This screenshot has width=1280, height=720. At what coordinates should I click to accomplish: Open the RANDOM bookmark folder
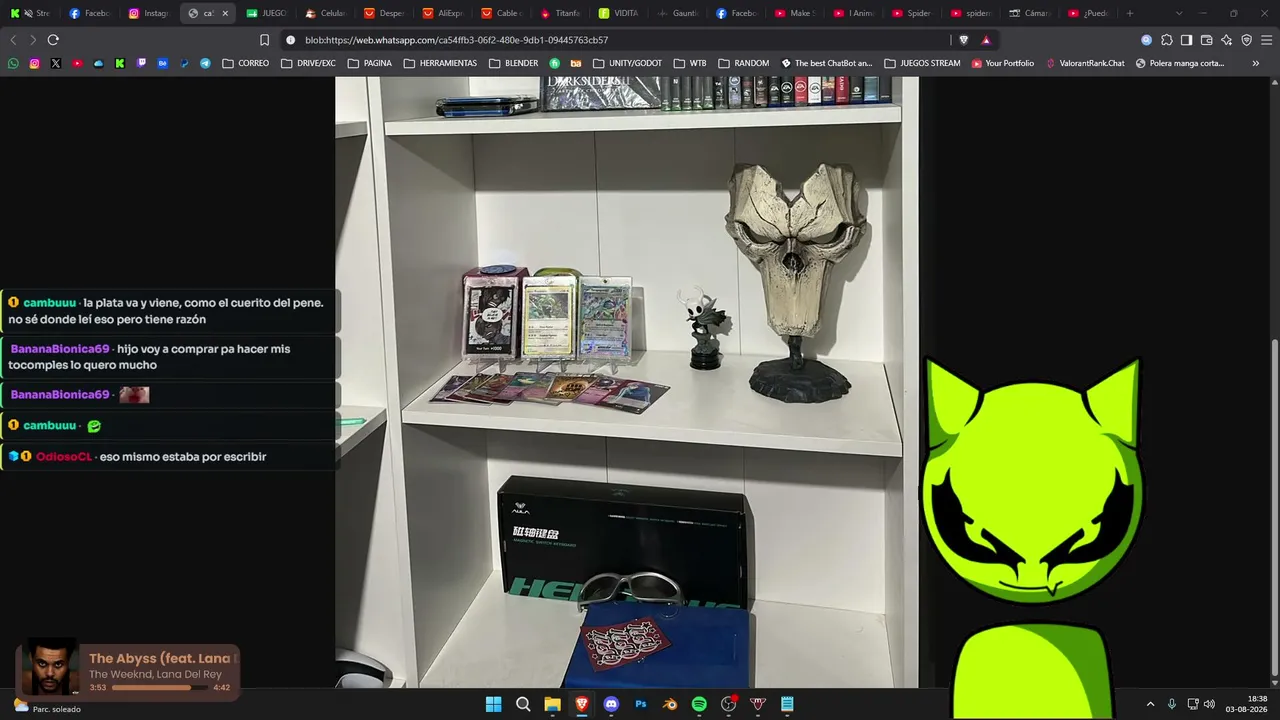pyautogui.click(x=744, y=63)
